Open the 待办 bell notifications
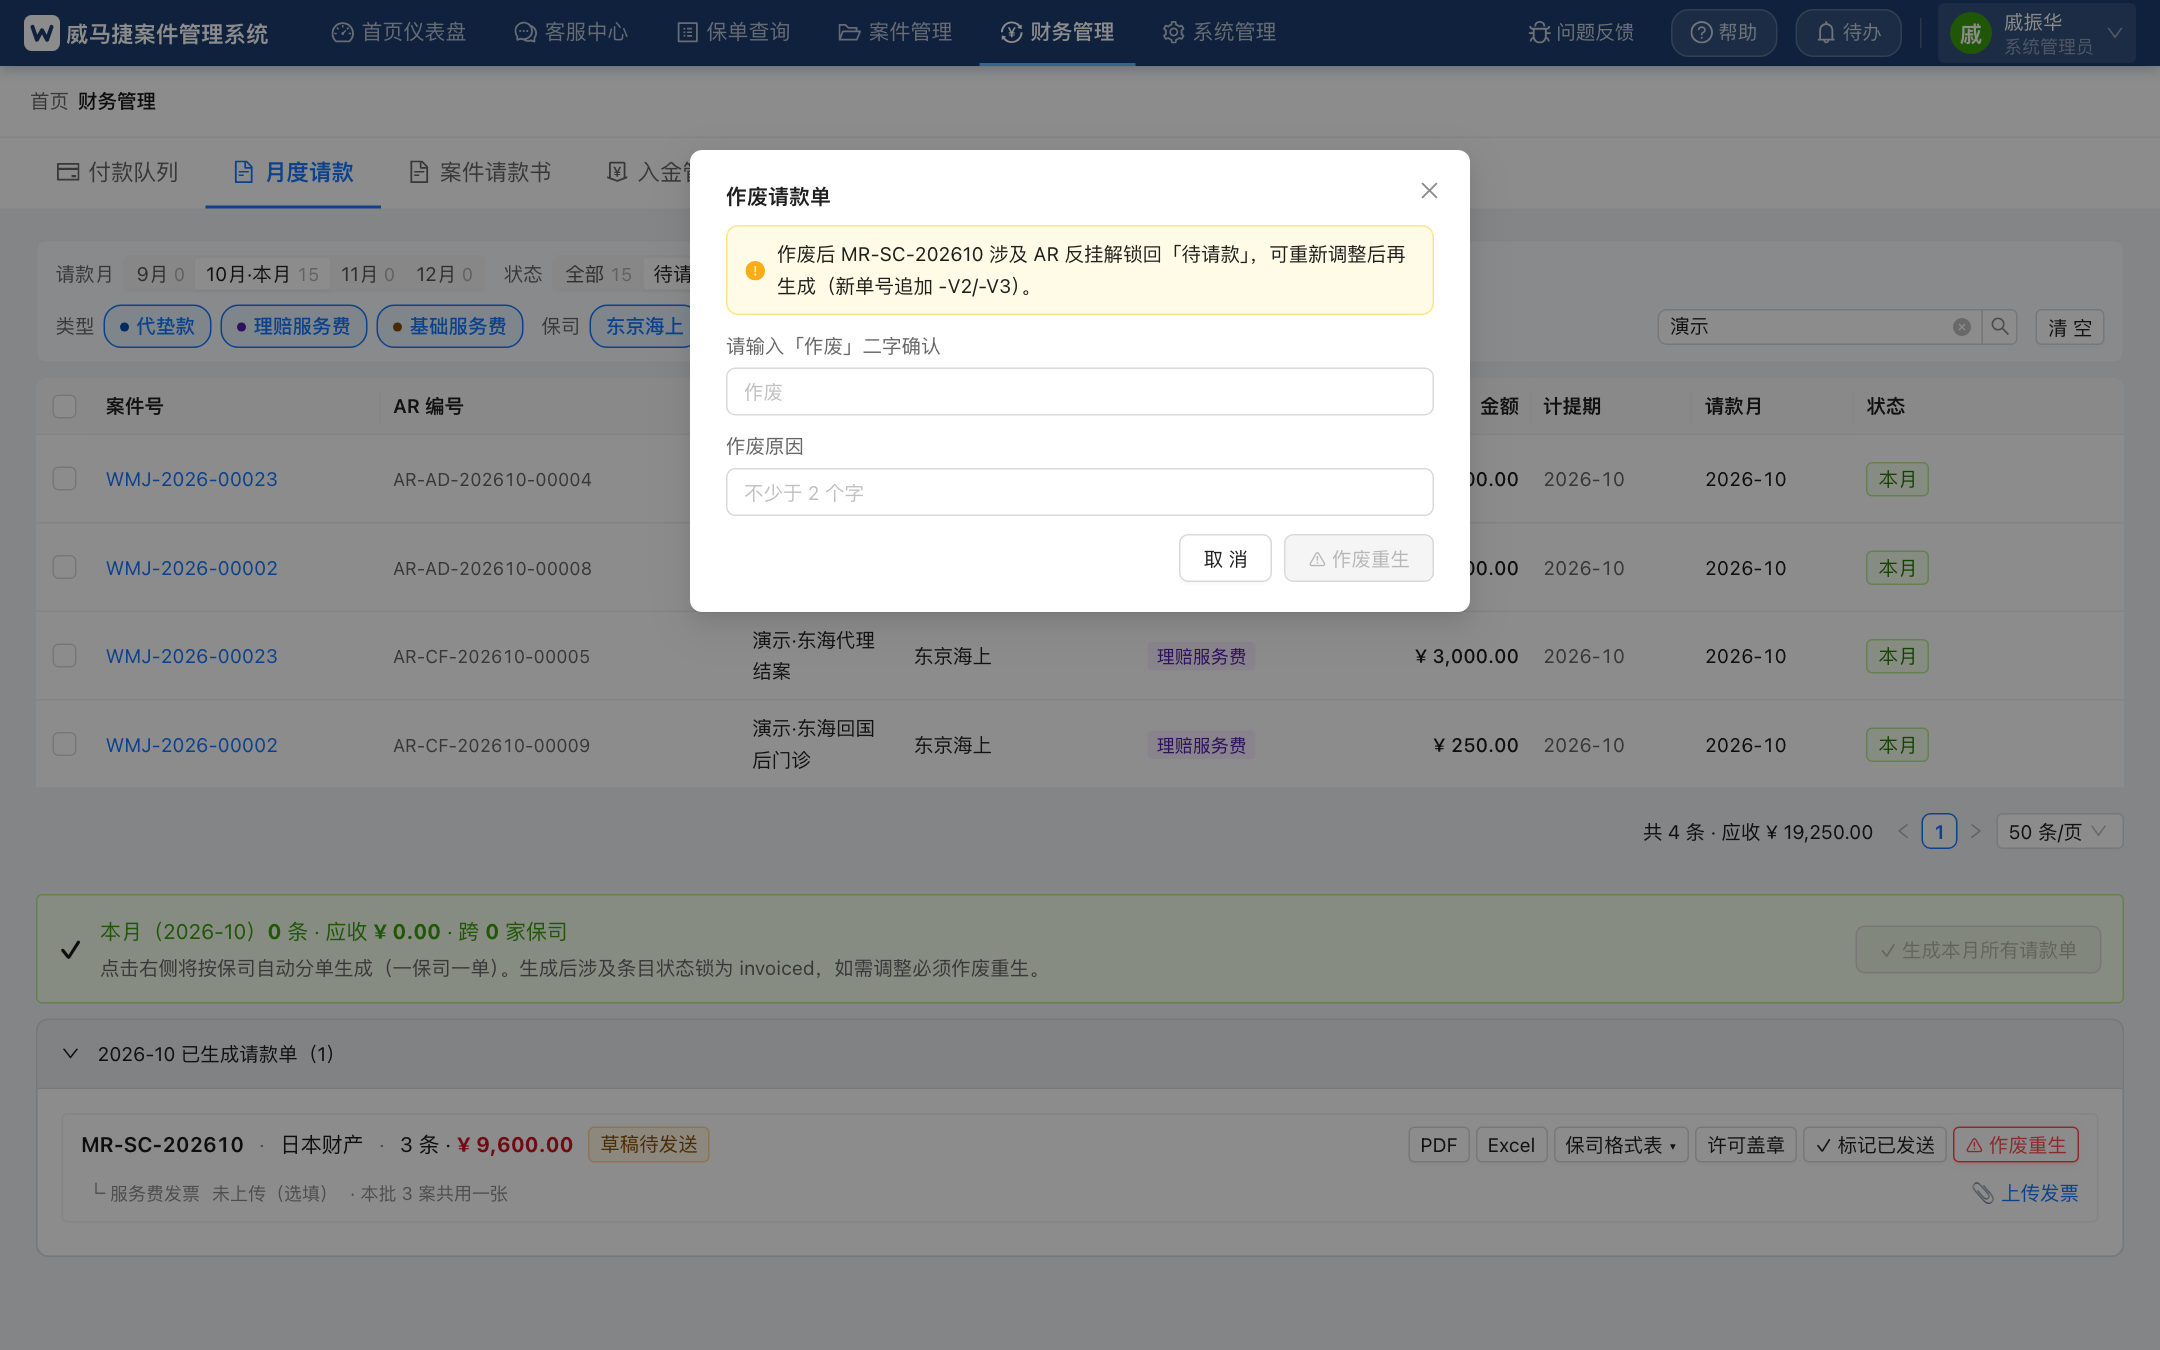 coord(1848,33)
